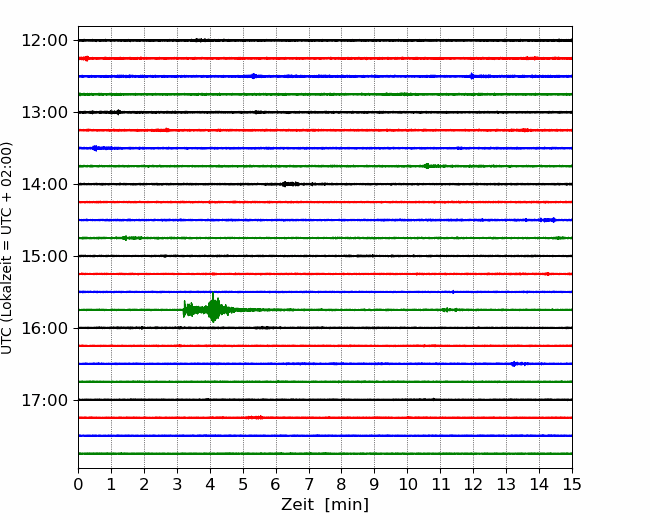650x520 pixels.
Task: Click the 16:00 time axis label
Action: pos(44,328)
